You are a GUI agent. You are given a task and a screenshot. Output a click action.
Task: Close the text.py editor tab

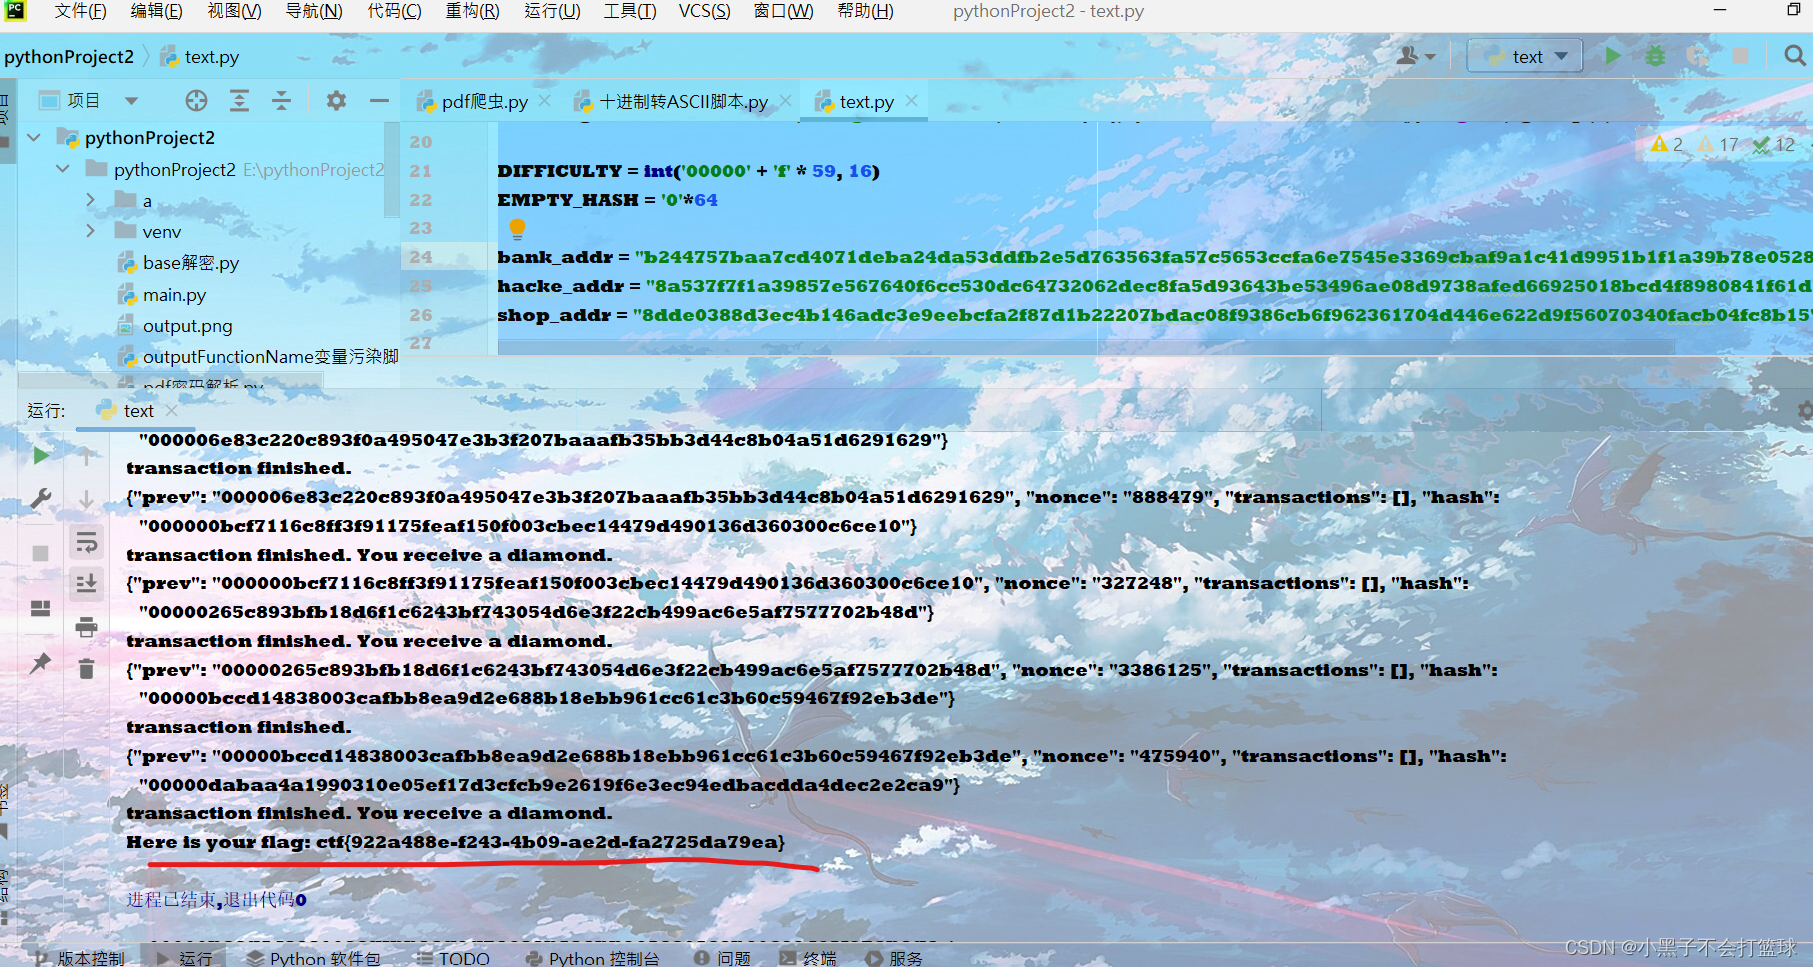911,101
